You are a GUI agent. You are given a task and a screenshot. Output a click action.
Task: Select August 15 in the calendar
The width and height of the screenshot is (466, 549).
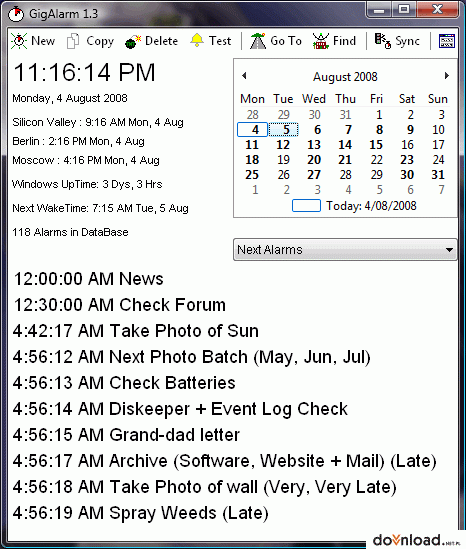376,145
